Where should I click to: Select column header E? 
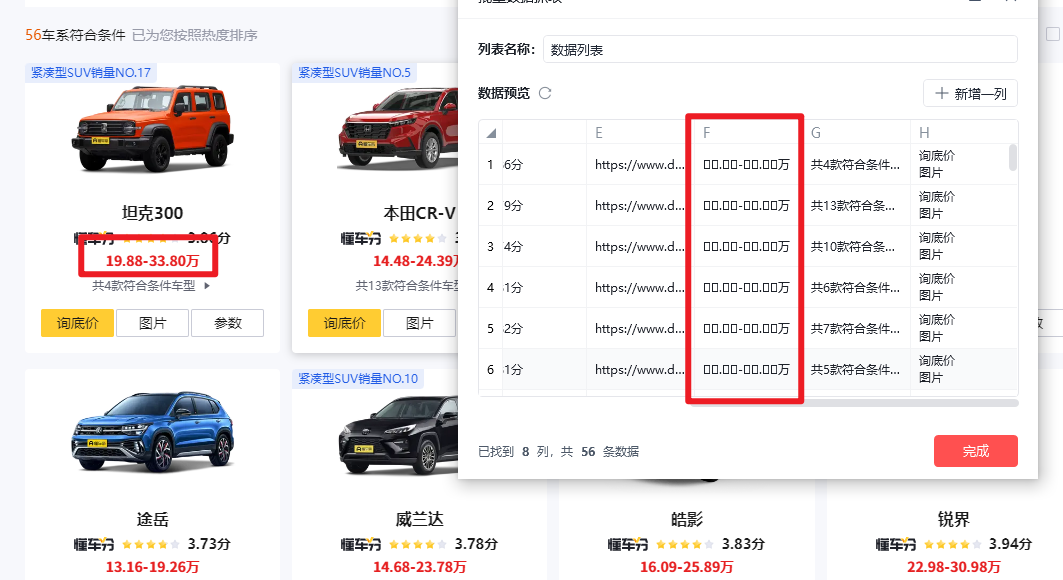point(599,133)
